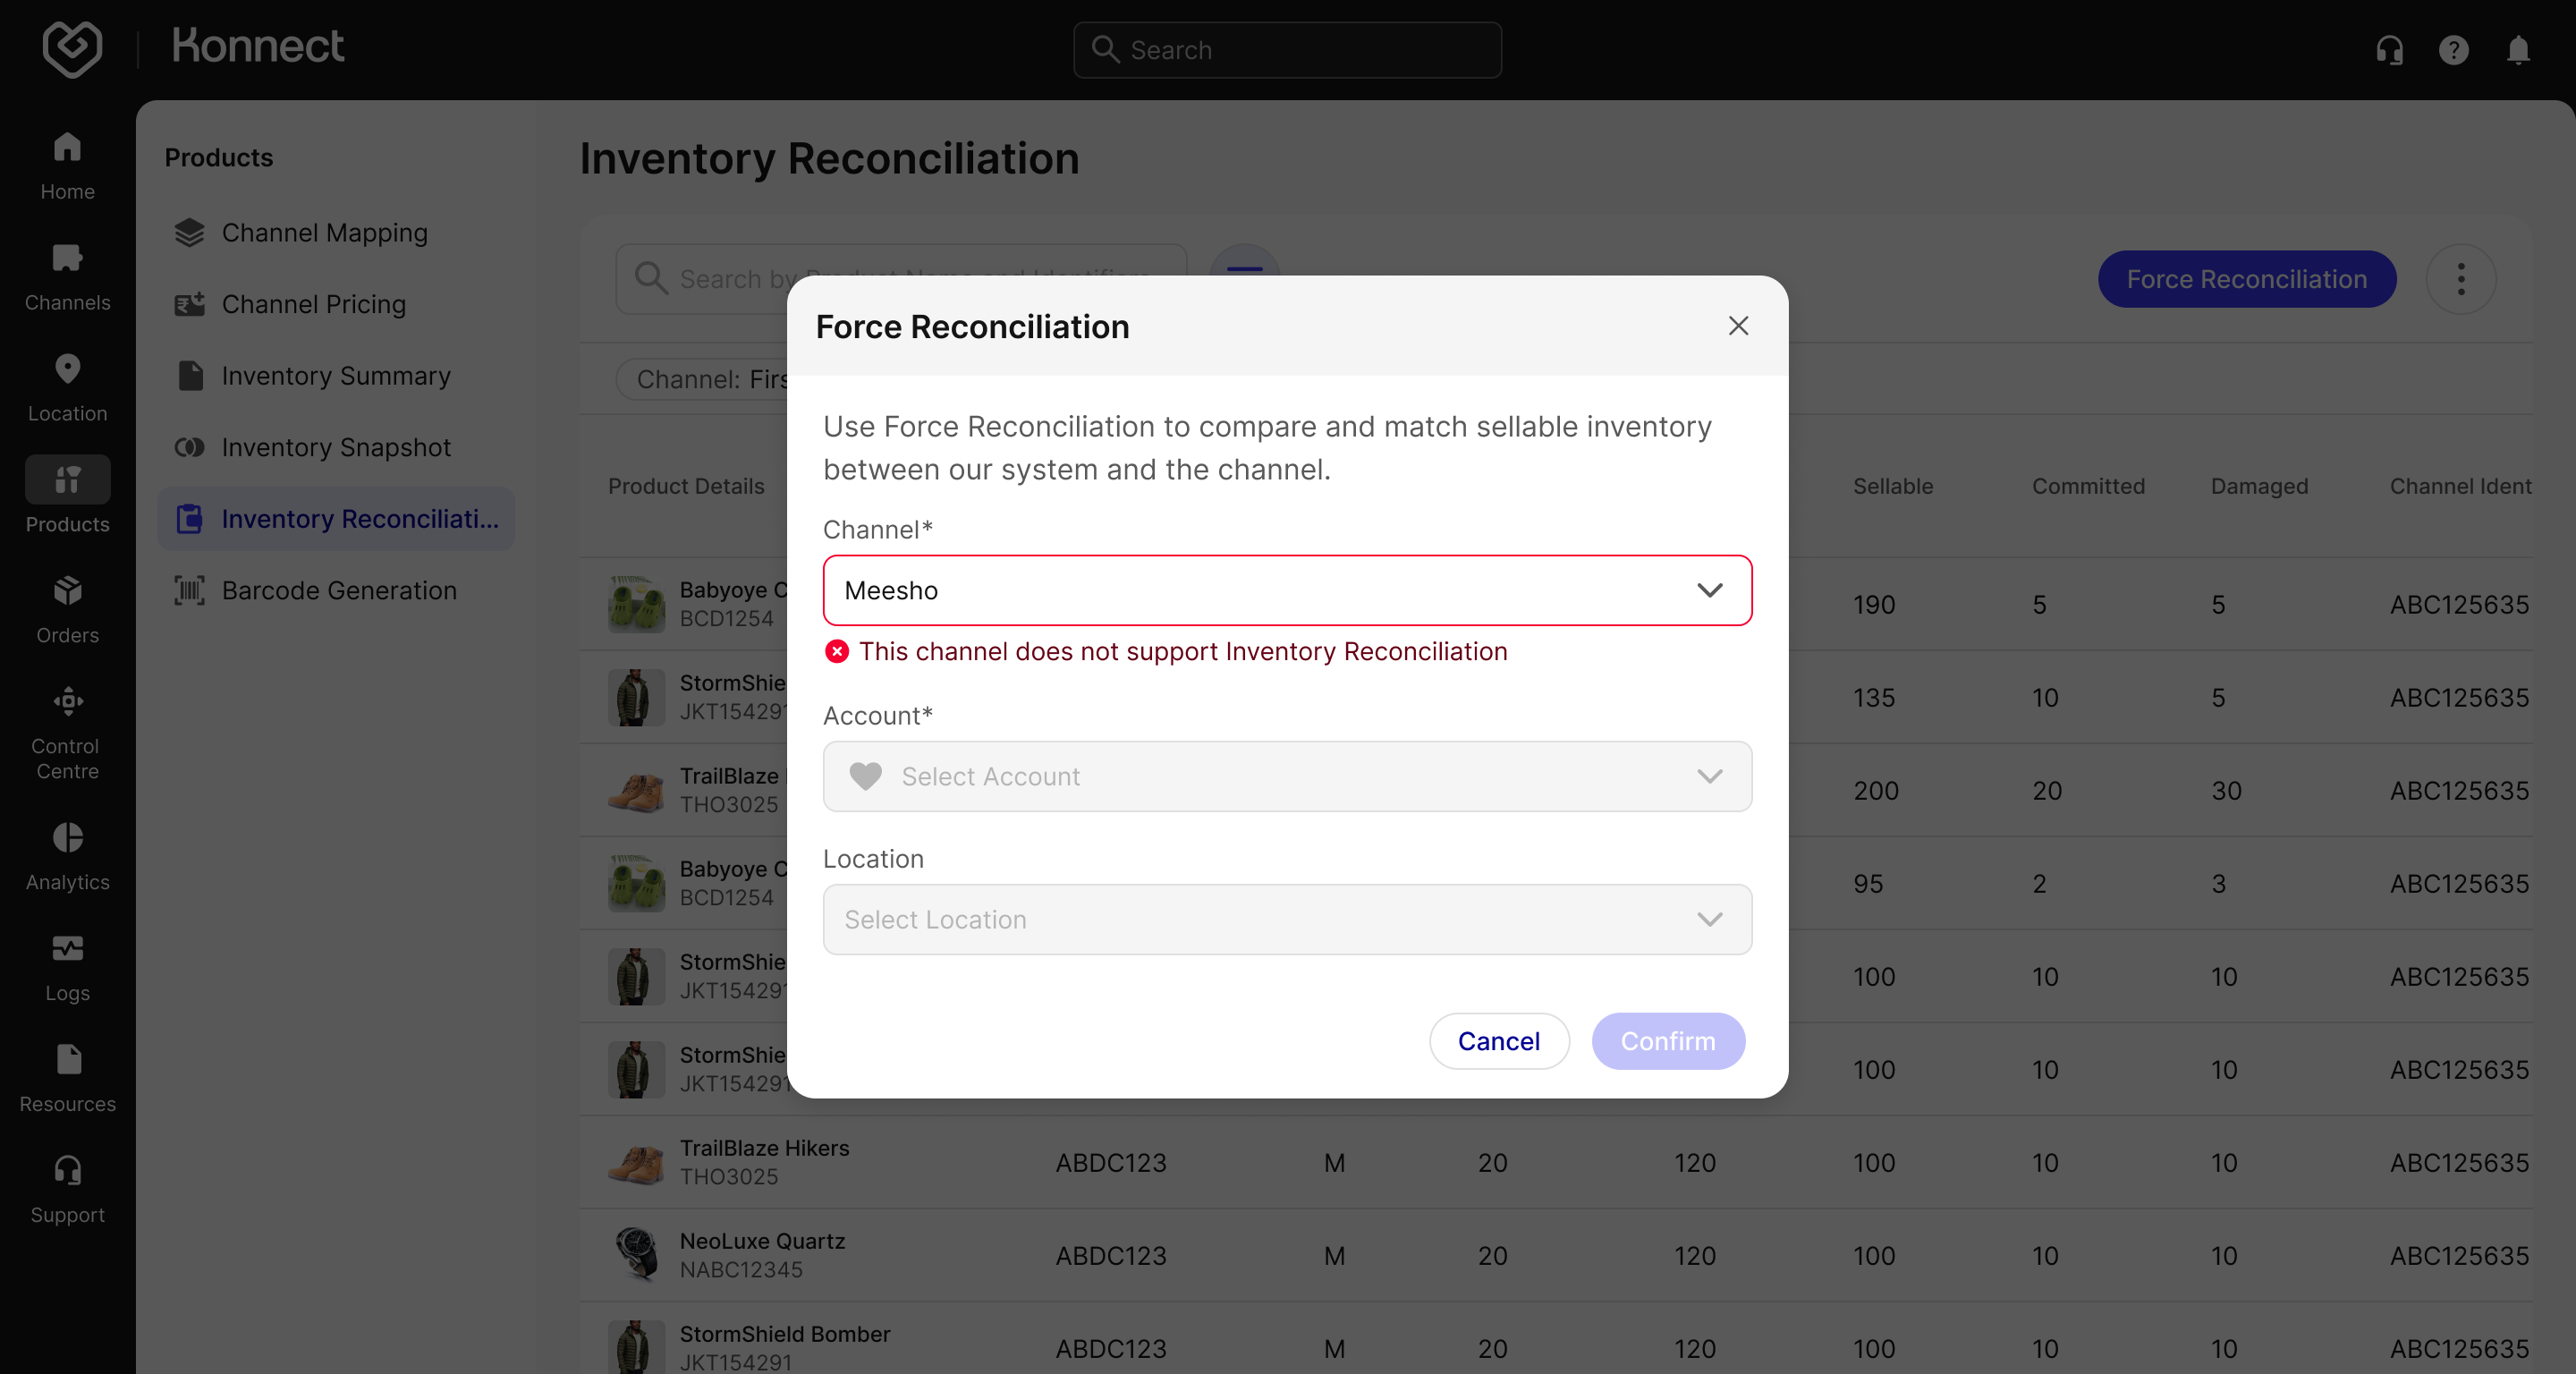
Task: Open the notifications bell
Action: (2518, 50)
